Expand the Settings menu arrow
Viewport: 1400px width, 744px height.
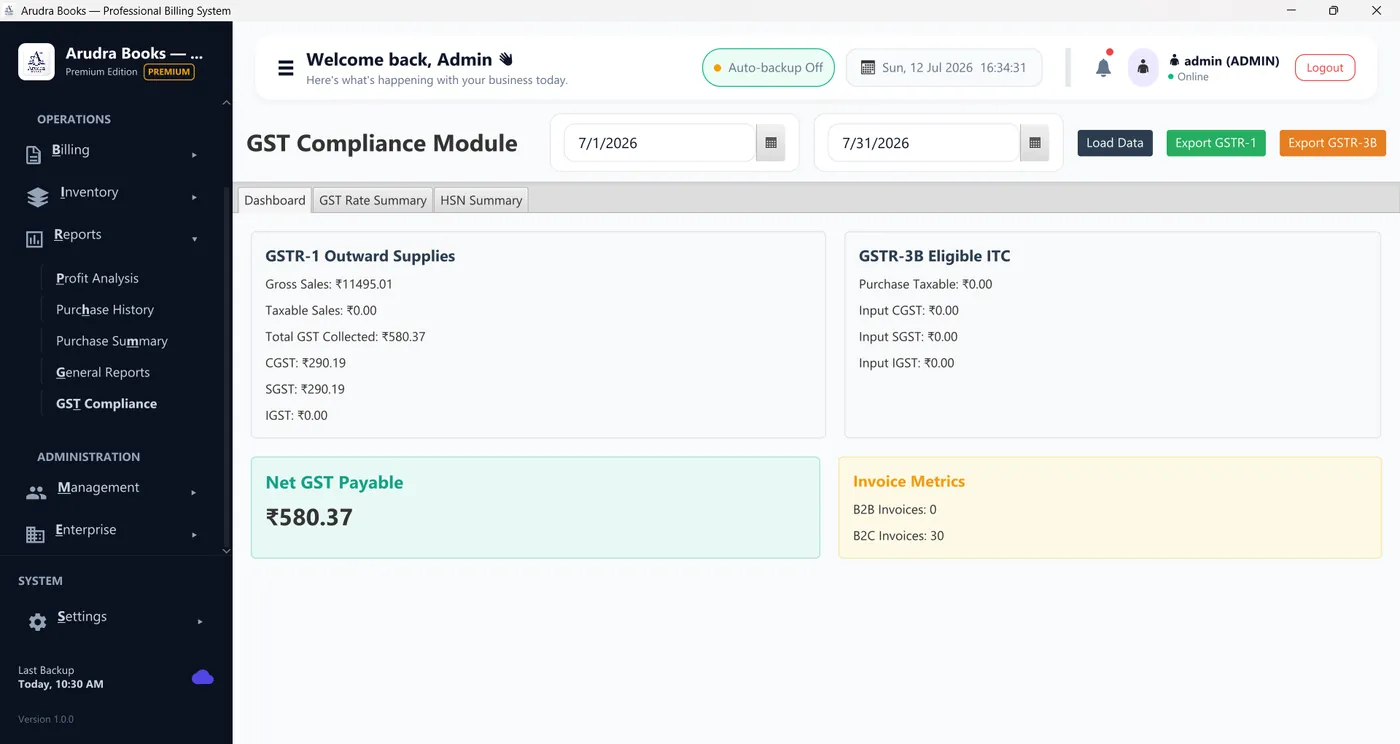coord(200,622)
